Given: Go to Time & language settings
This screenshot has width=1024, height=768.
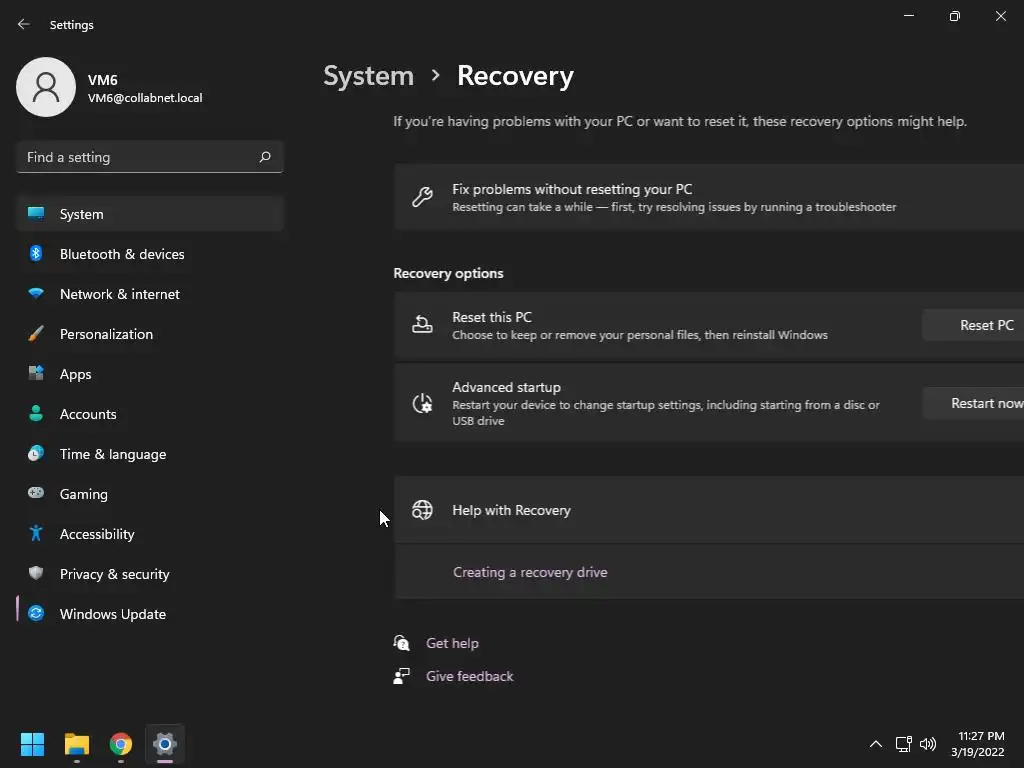Looking at the screenshot, I should (x=113, y=454).
